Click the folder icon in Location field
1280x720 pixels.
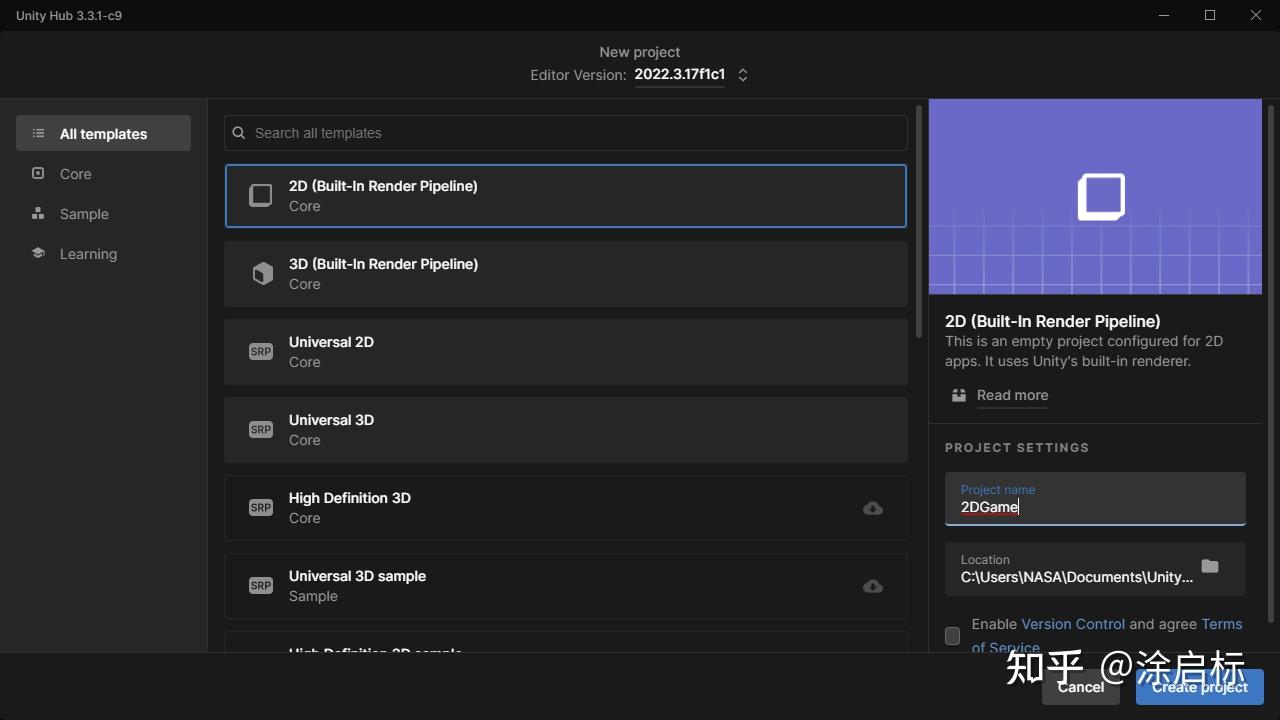click(1210, 567)
